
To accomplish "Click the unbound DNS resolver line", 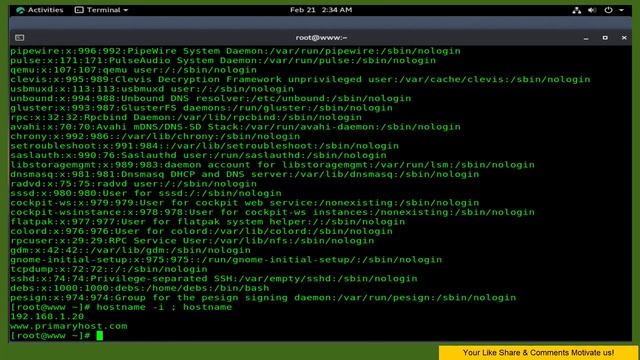I will coord(211,98).
